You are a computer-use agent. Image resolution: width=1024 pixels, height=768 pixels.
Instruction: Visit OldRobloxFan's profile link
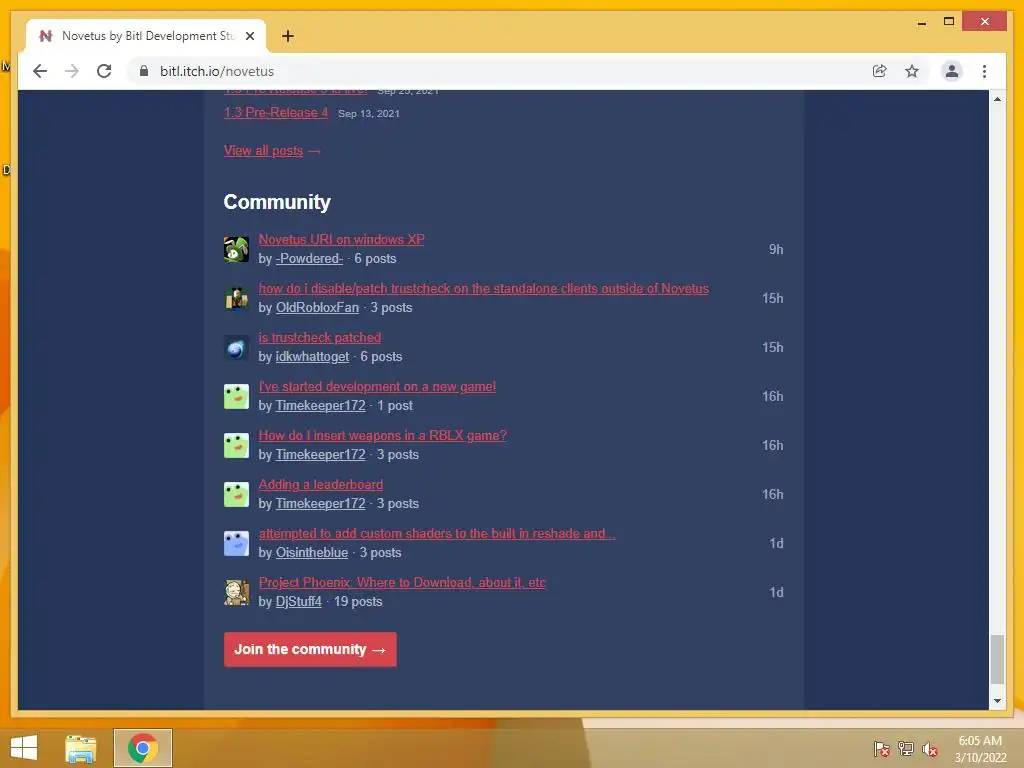pos(317,308)
